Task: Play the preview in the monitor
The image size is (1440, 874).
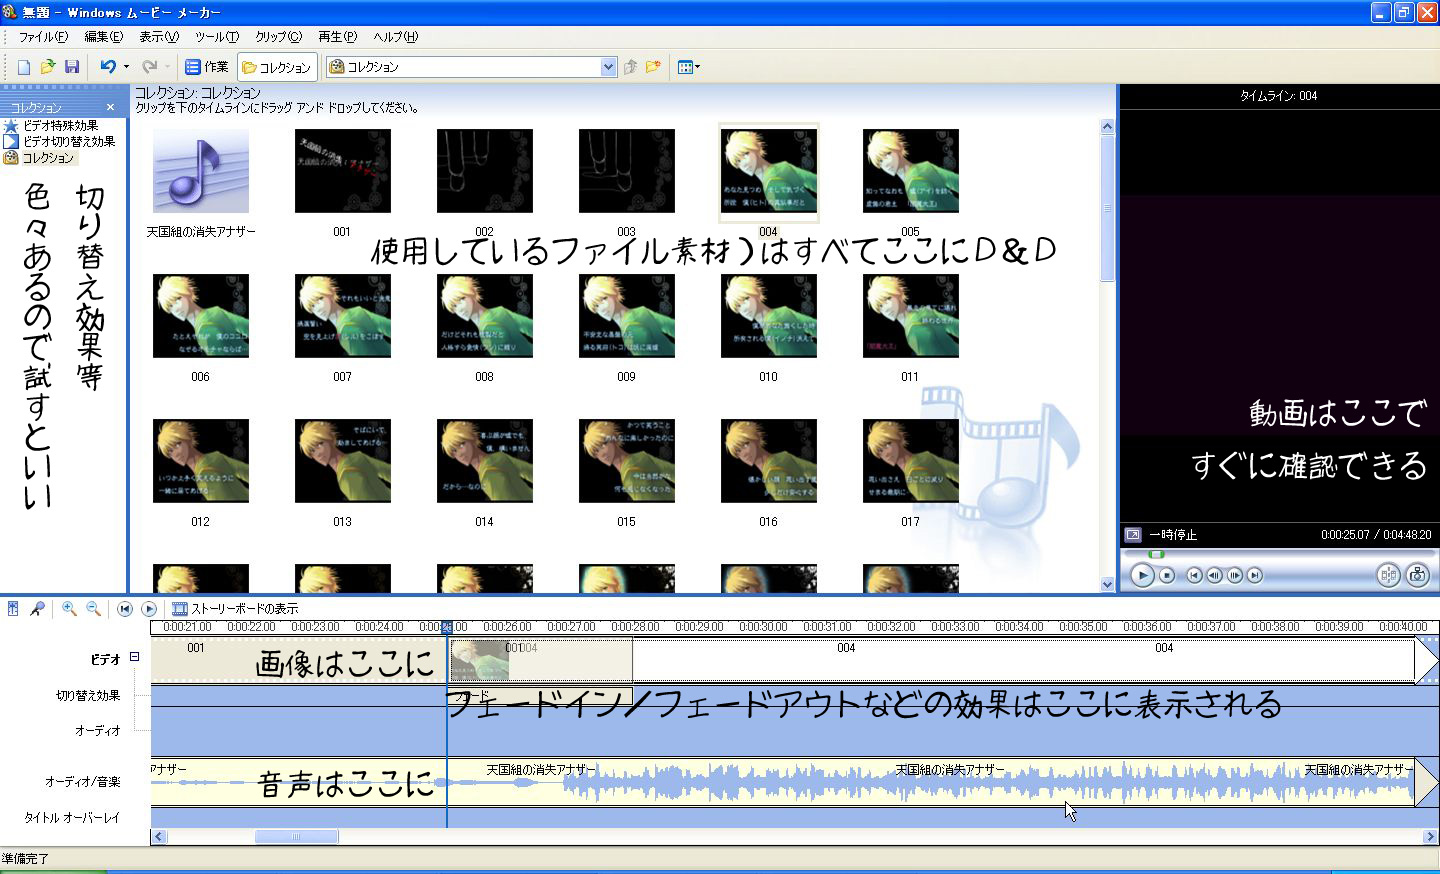Action: pos(1142,575)
